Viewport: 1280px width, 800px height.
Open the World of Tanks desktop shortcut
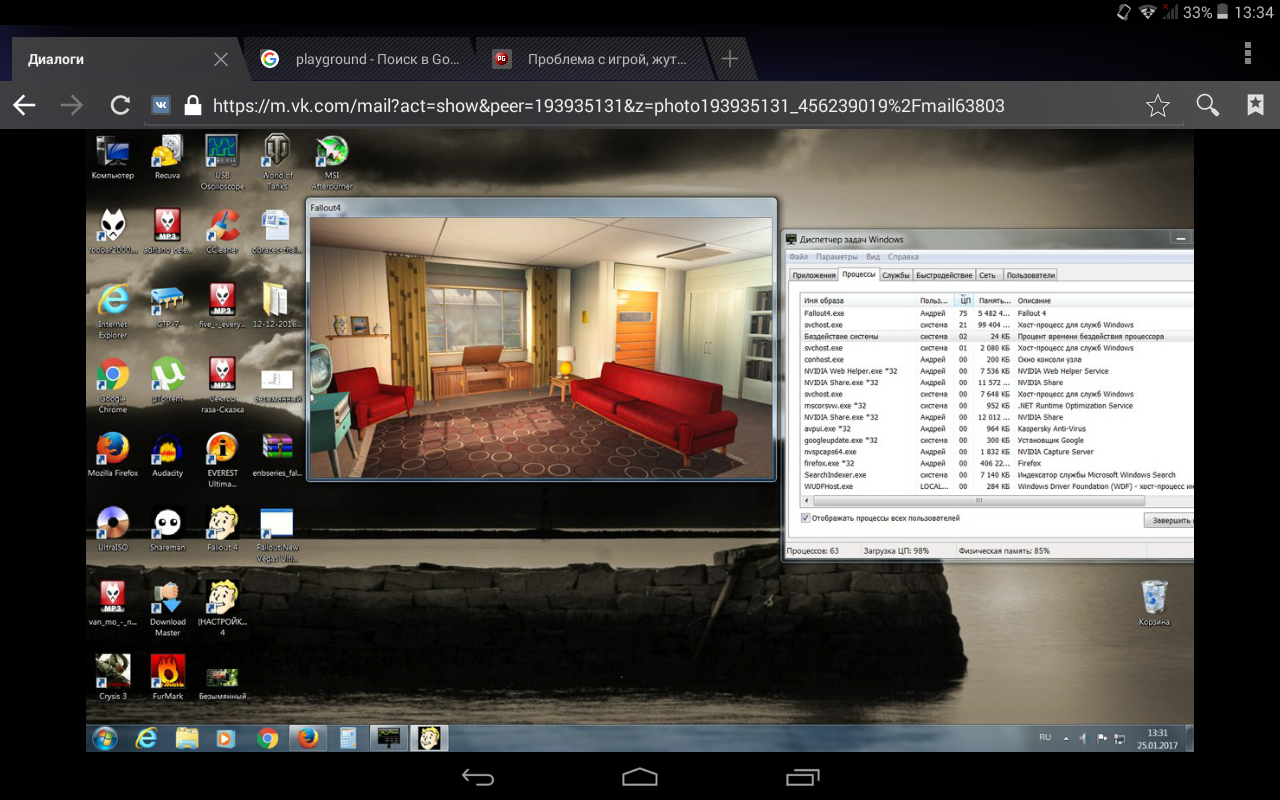tap(277, 162)
